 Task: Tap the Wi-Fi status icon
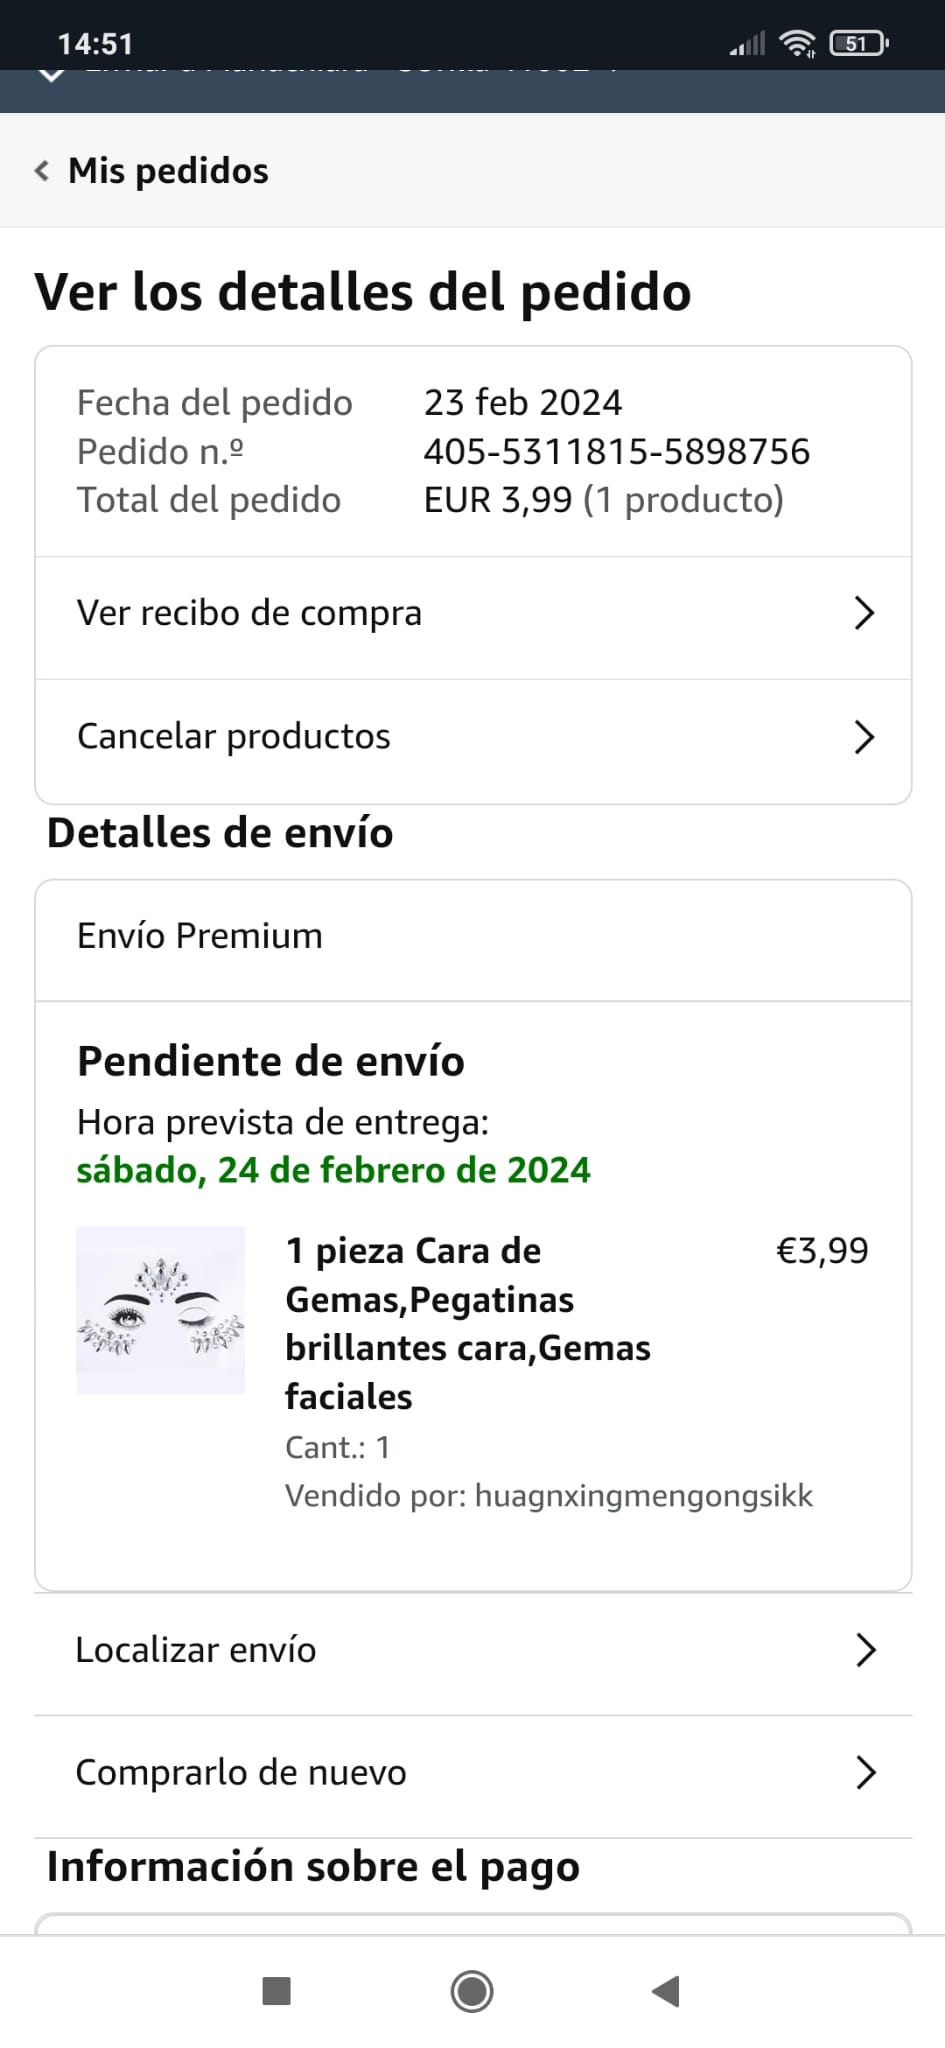[797, 43]
